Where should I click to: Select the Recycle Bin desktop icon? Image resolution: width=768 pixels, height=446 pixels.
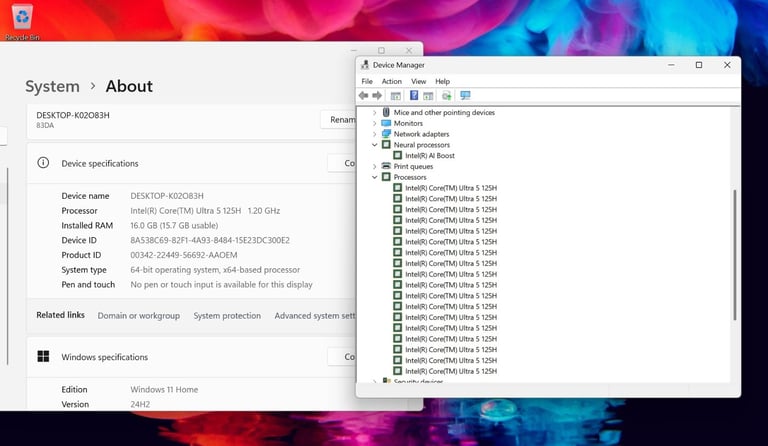point(22,22)
